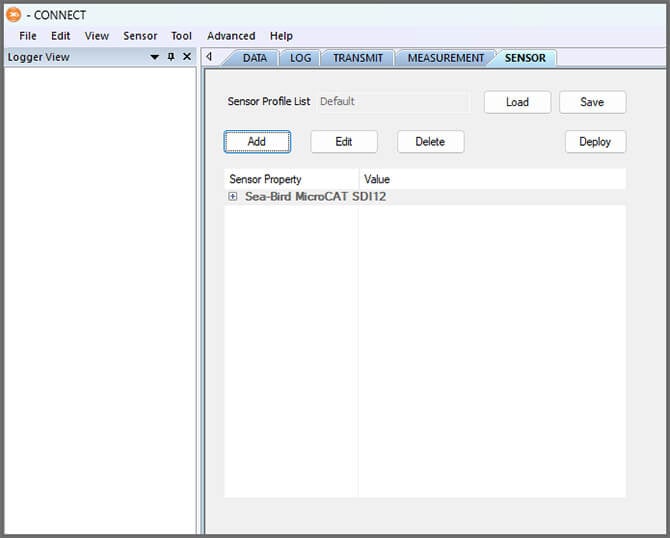Image resolution: width=670 pixels, height=538 pixels.
Task: Open the View menu
Action: pos(97,36)
